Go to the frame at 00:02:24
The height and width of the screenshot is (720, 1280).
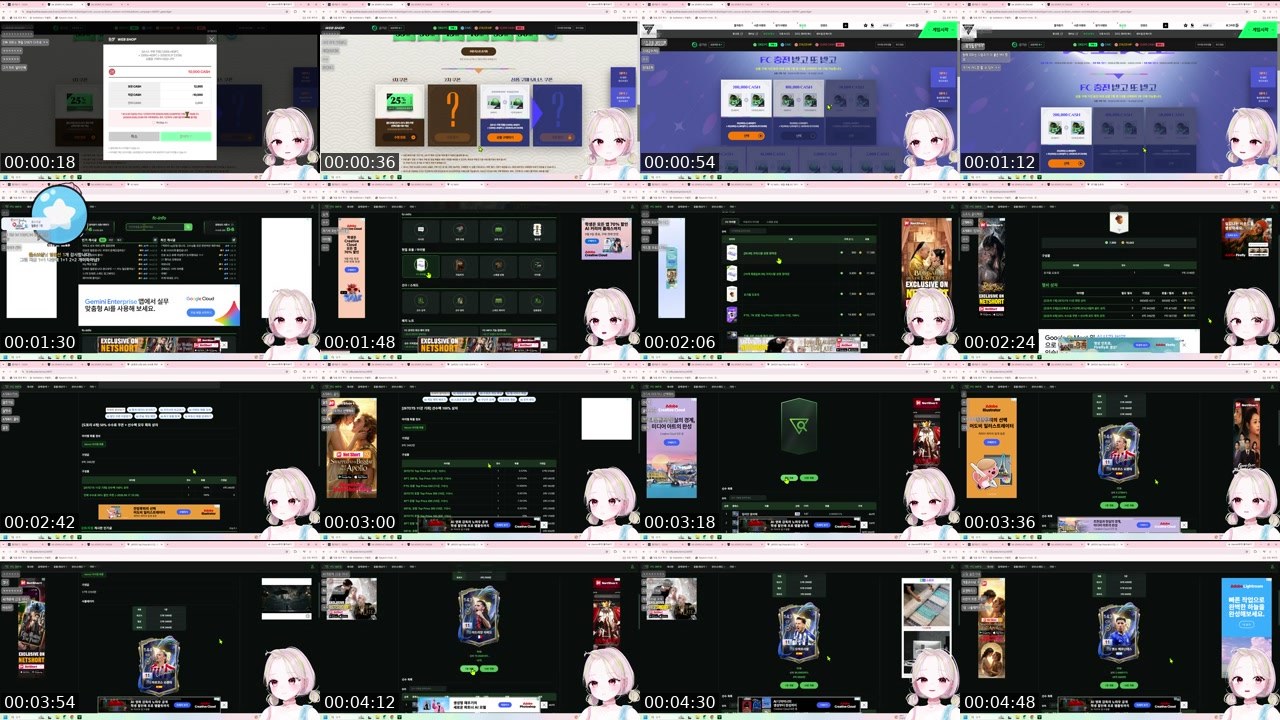click(1120, 270)
